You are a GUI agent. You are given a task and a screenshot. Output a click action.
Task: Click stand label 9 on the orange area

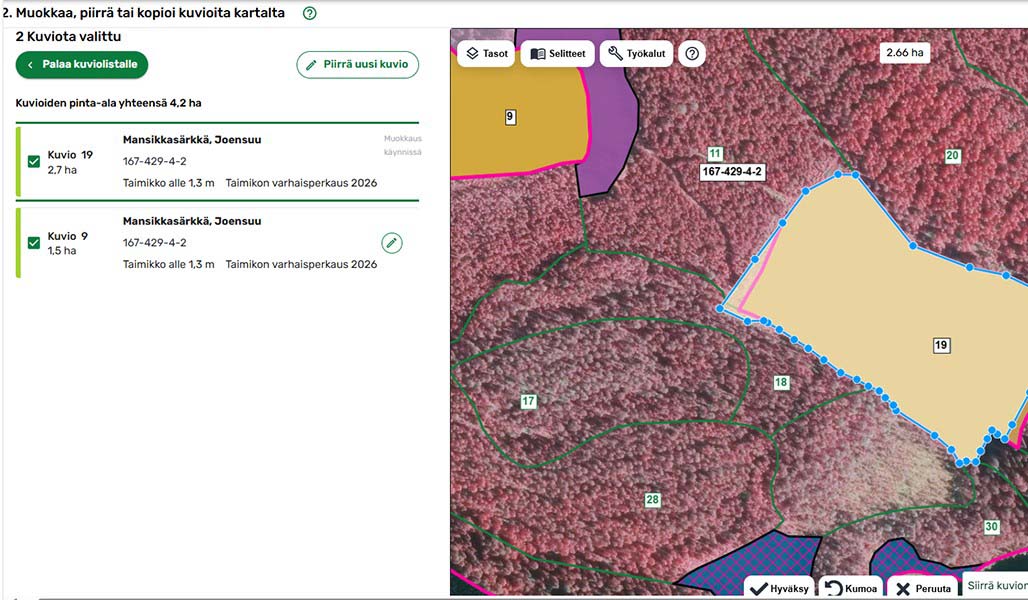point(510,117)
